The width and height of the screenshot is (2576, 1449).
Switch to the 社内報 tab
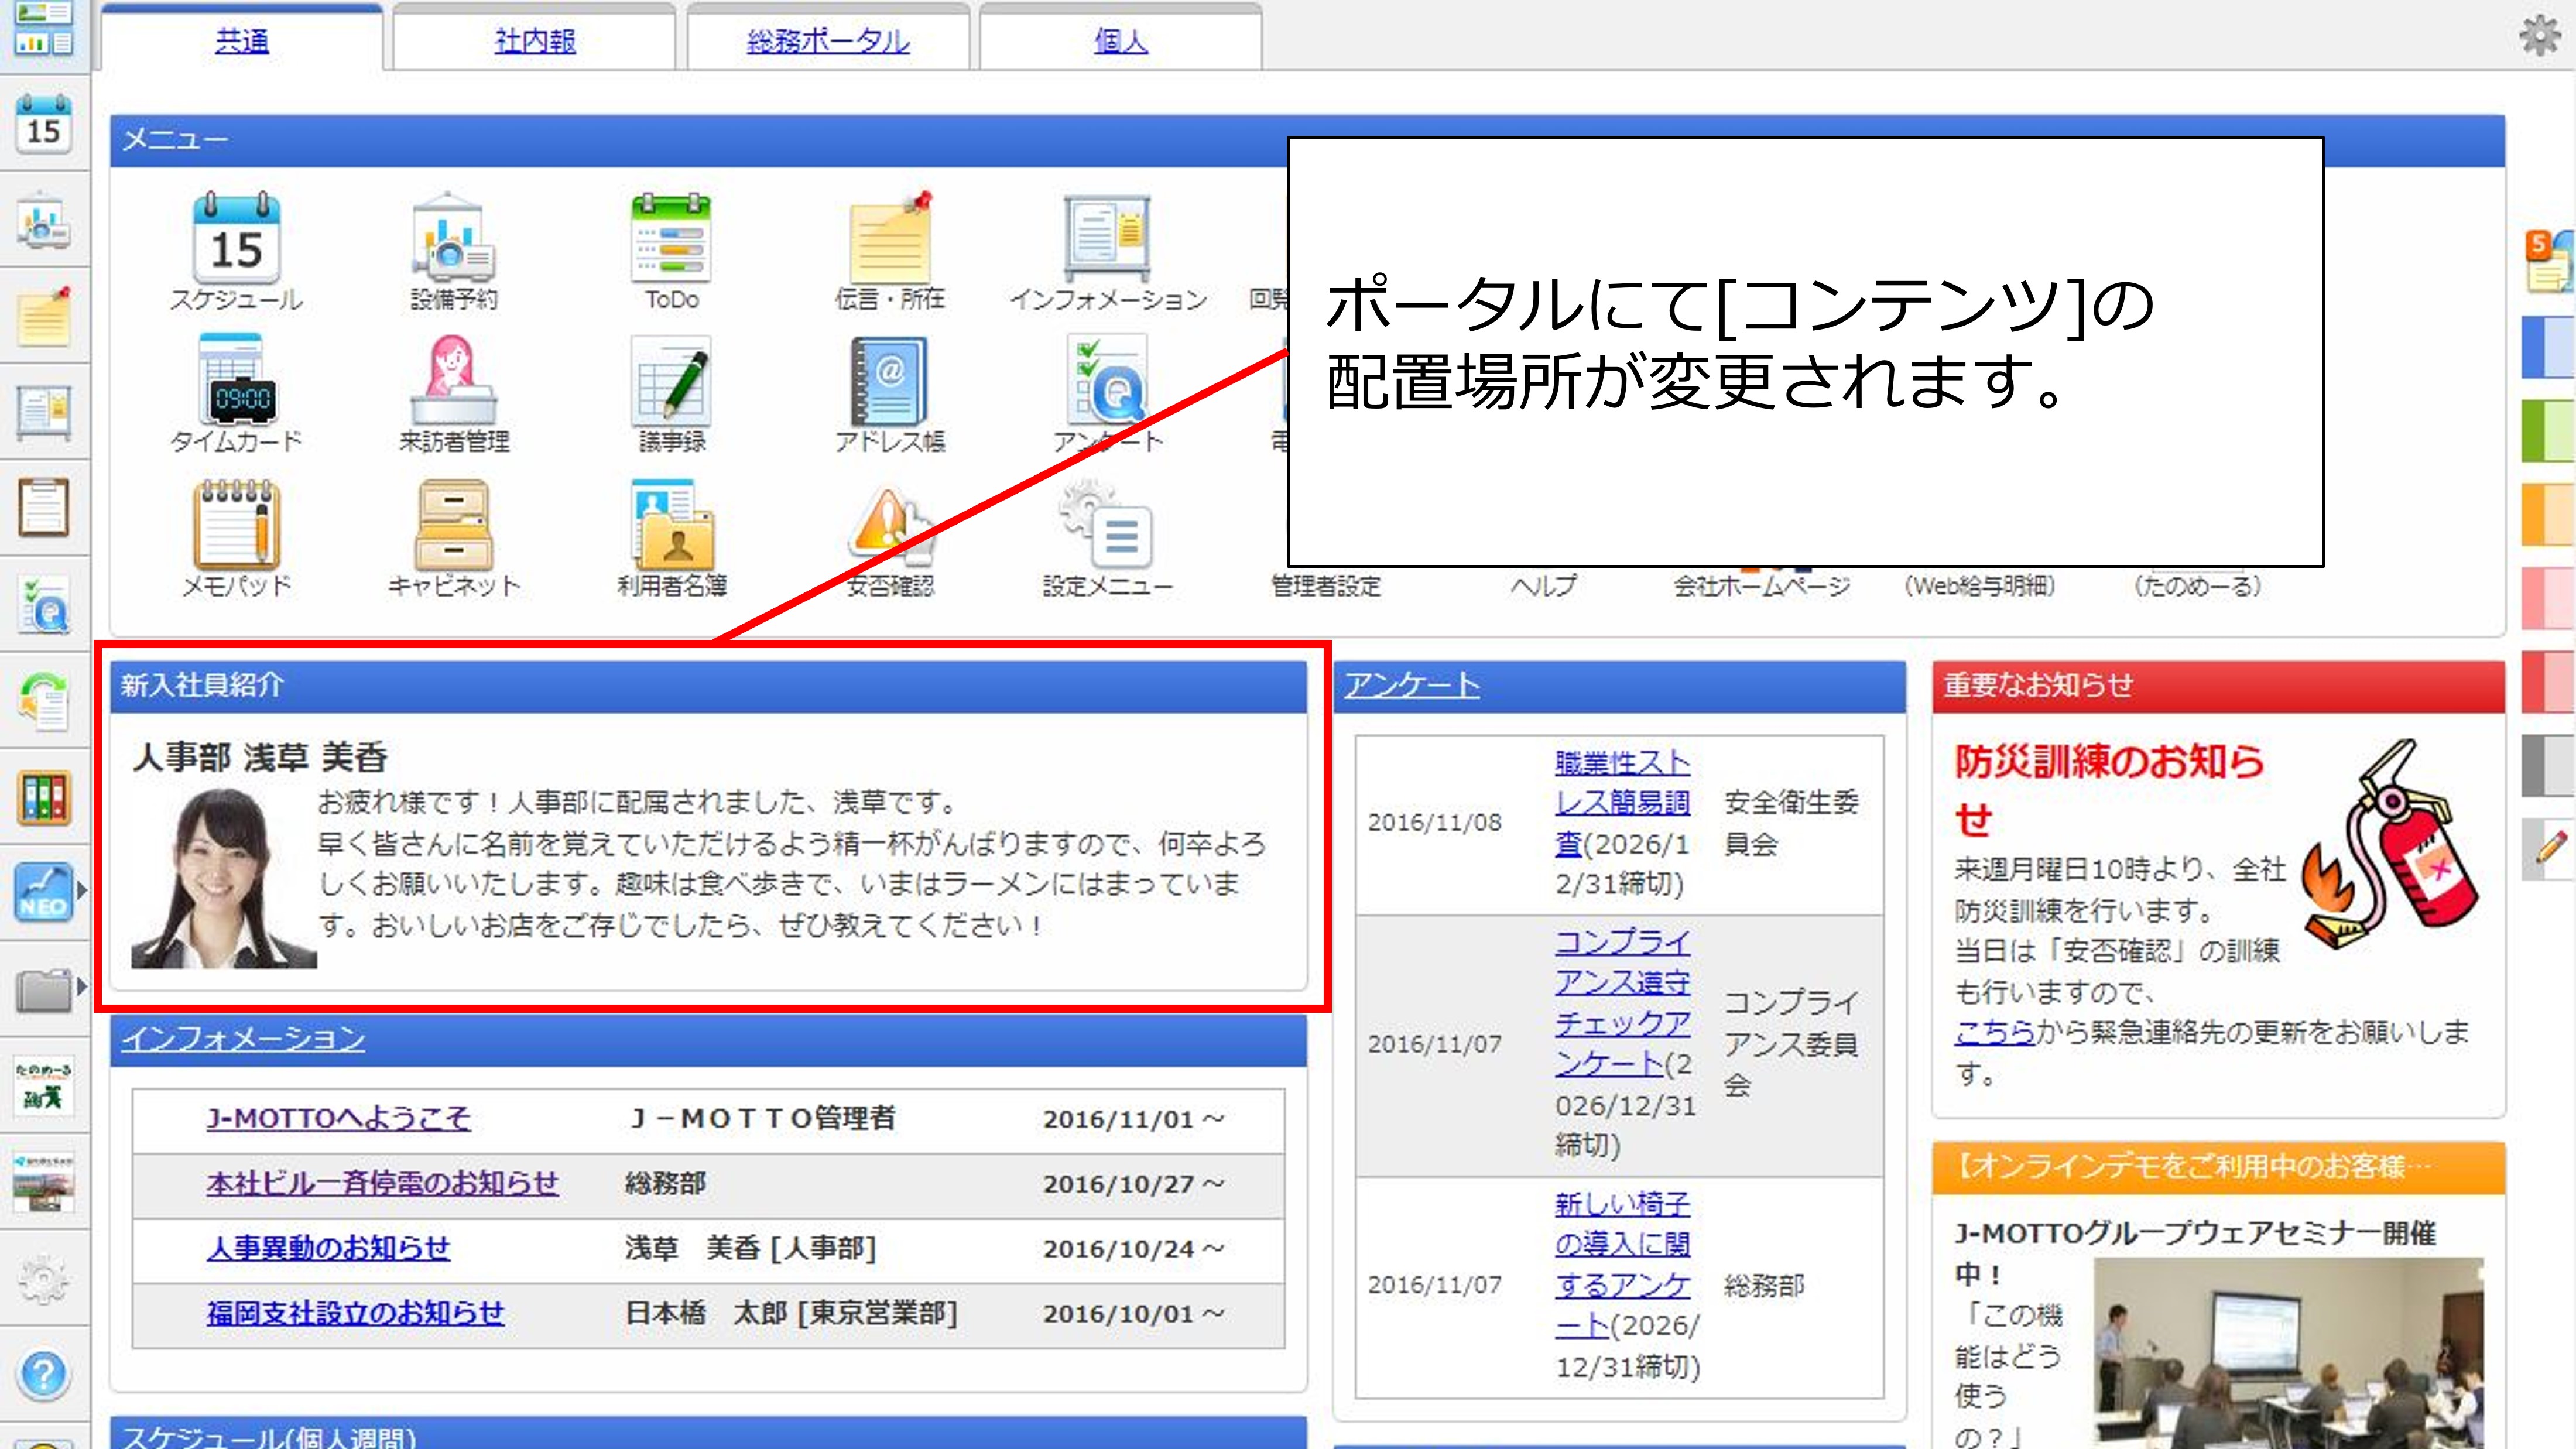535,41
